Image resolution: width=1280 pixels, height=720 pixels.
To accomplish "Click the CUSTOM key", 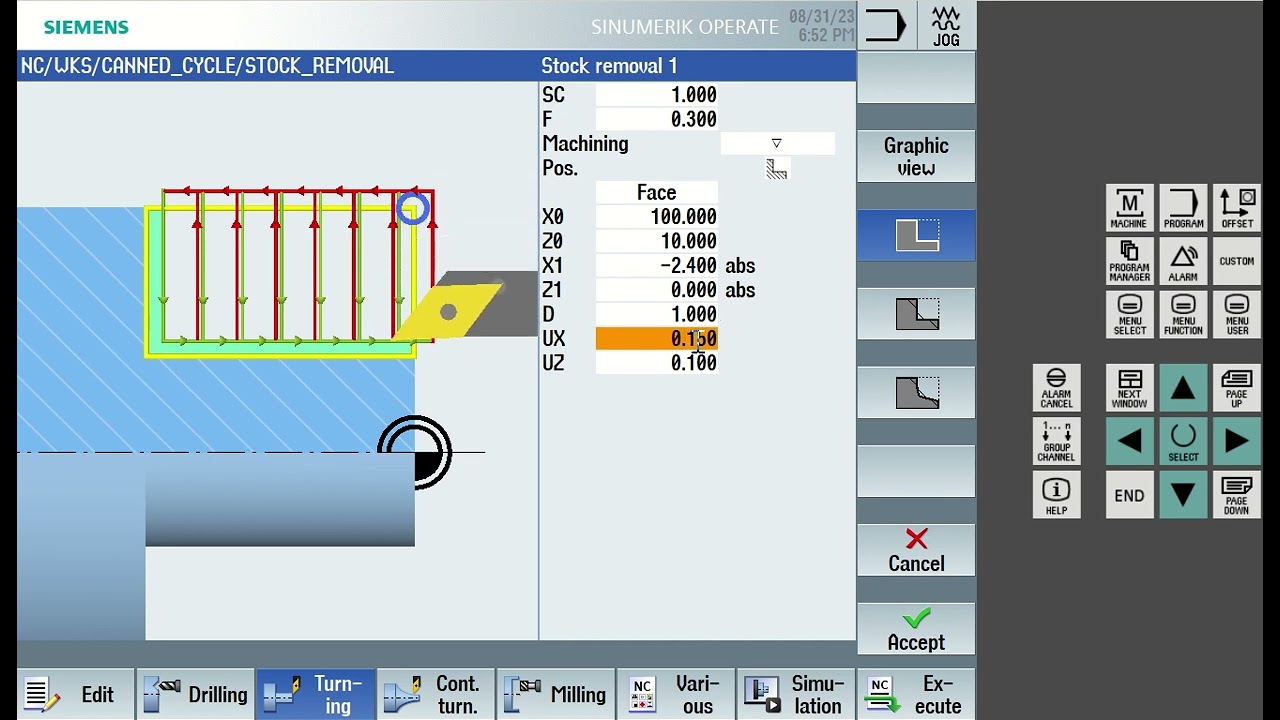I will point(1237,261).
